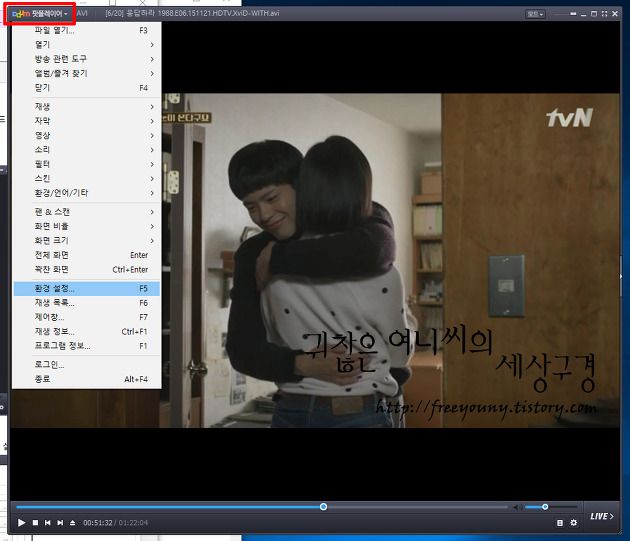Choose 파일 열기... from the menu
The width and height of the screenshot is (630, 541).
point(87,30)
